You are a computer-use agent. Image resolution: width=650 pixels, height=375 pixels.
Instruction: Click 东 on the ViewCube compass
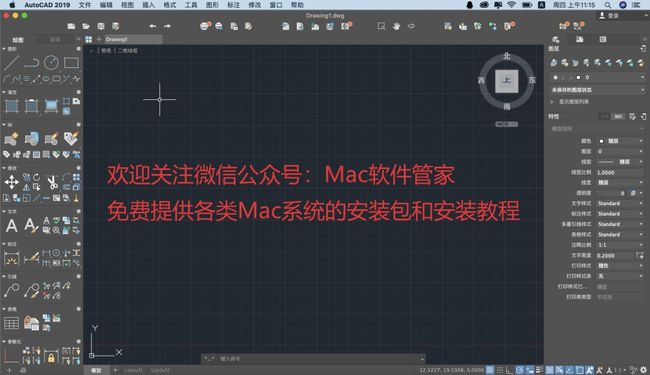point(532,80)
